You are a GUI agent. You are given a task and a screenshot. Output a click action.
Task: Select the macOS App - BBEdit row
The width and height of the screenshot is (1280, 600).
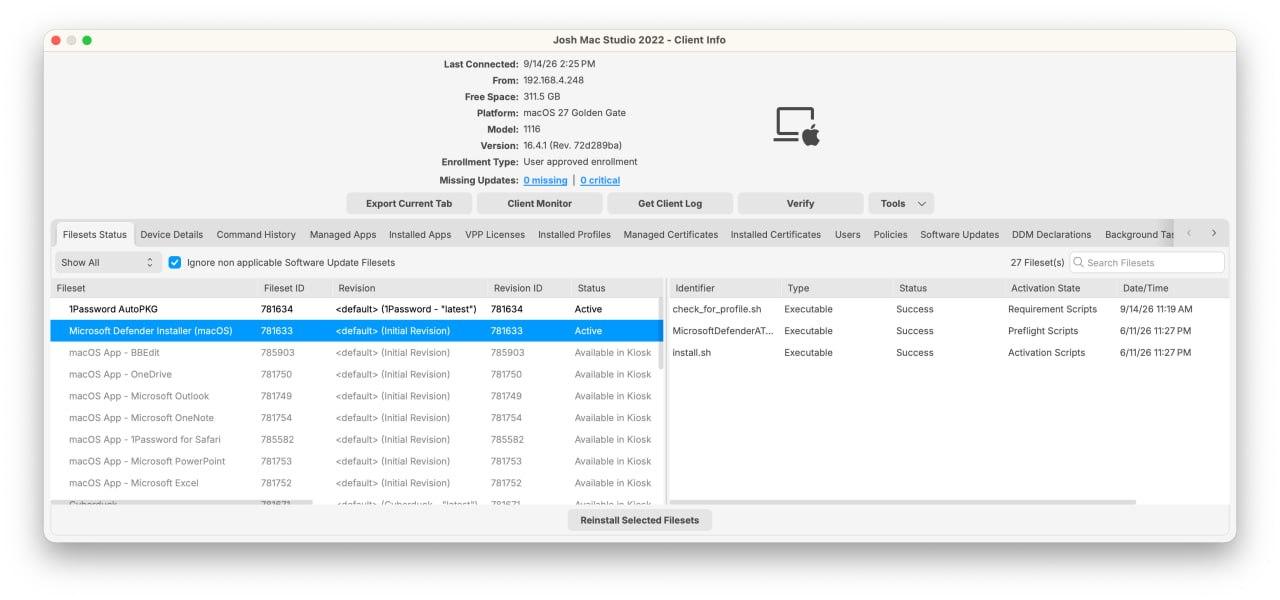tap(355, 353)
